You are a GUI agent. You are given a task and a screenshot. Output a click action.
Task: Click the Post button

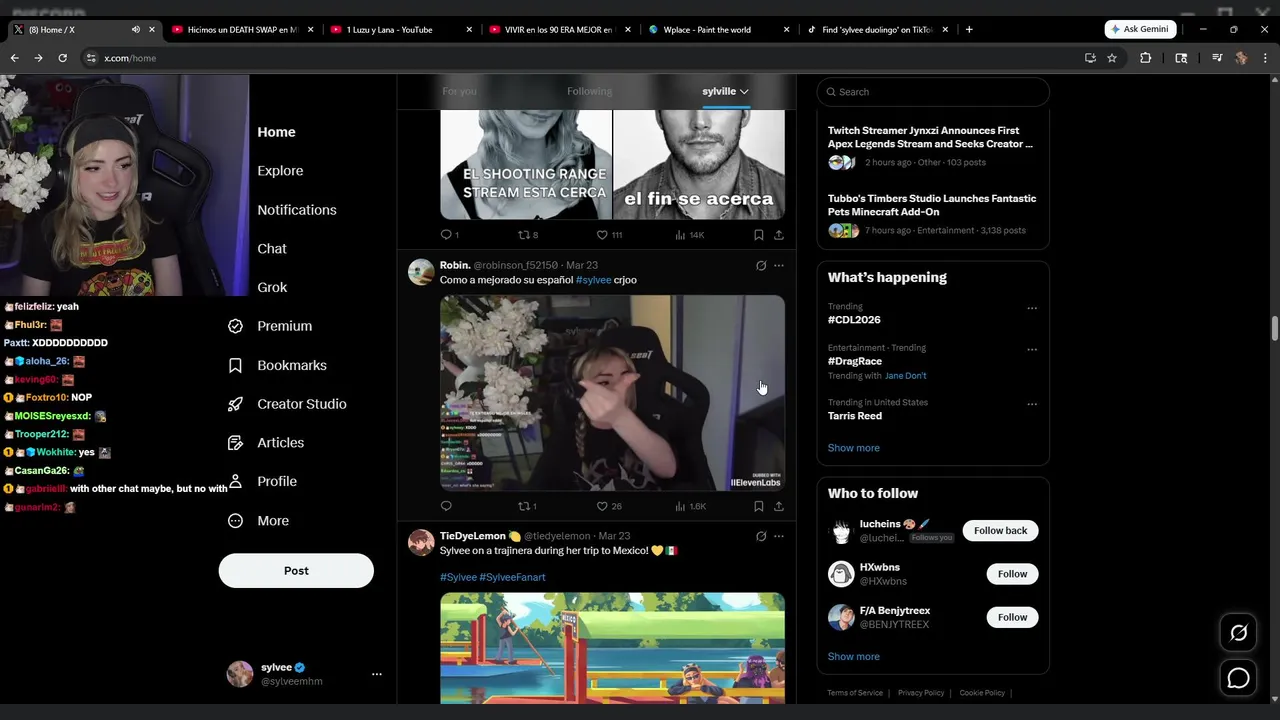(x=296, y=571)
